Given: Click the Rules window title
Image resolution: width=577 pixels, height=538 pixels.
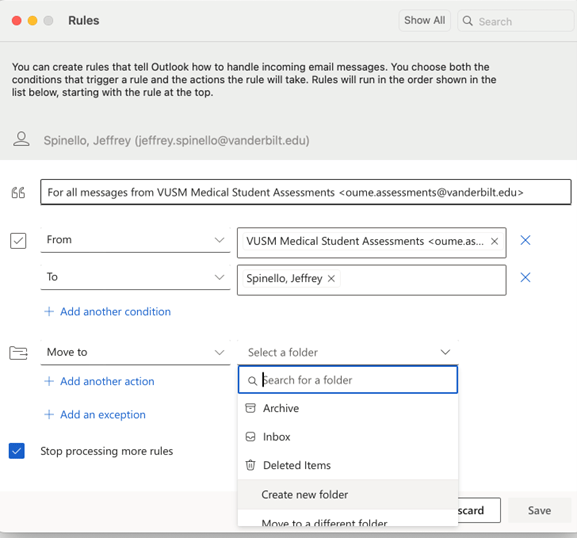Looking at the screenshot, I should 84,21.
